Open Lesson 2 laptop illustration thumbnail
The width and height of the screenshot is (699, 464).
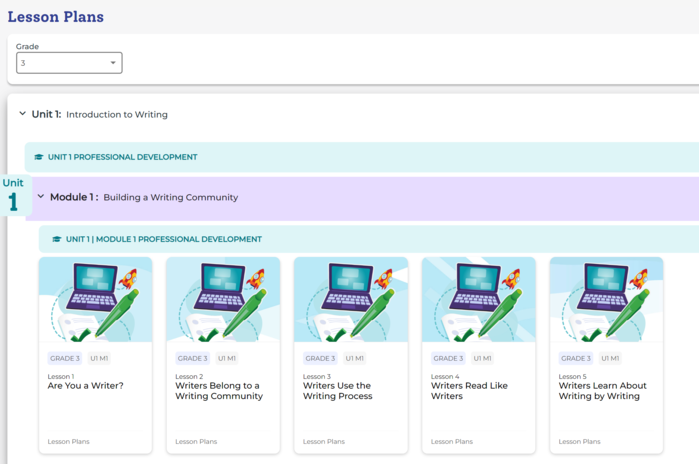tap(223, 300)
